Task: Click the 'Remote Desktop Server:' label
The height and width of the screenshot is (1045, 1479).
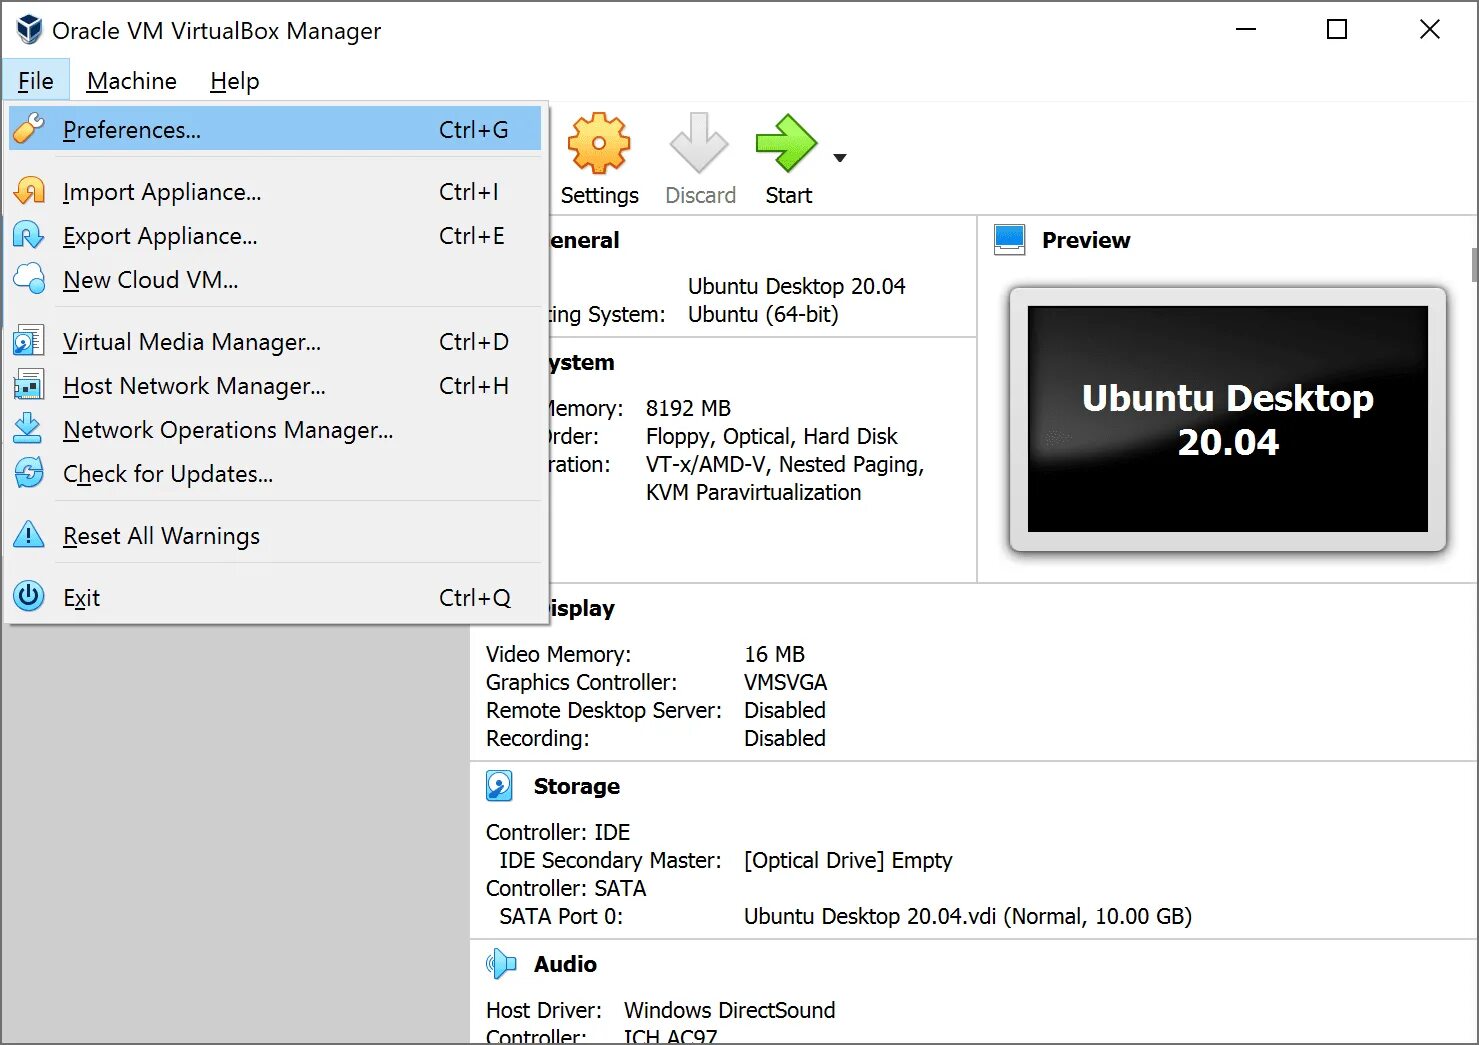Action: tap(603, 710)
